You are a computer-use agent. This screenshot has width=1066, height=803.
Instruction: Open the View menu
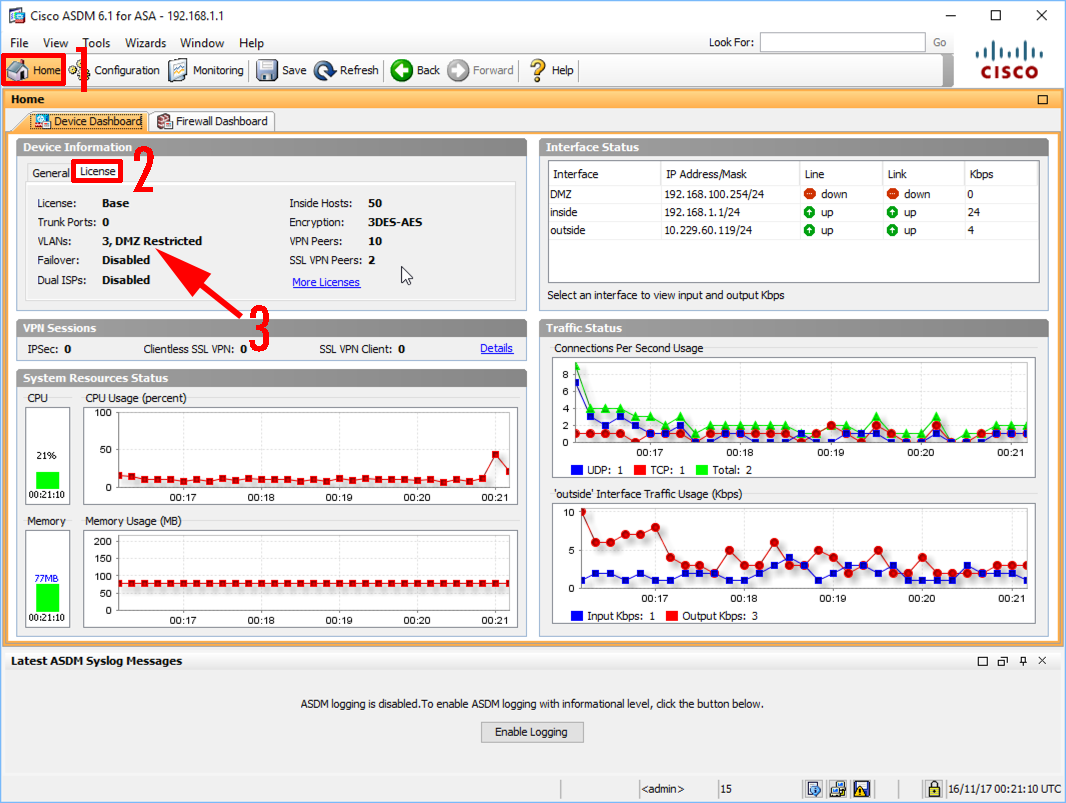point(55,43)
